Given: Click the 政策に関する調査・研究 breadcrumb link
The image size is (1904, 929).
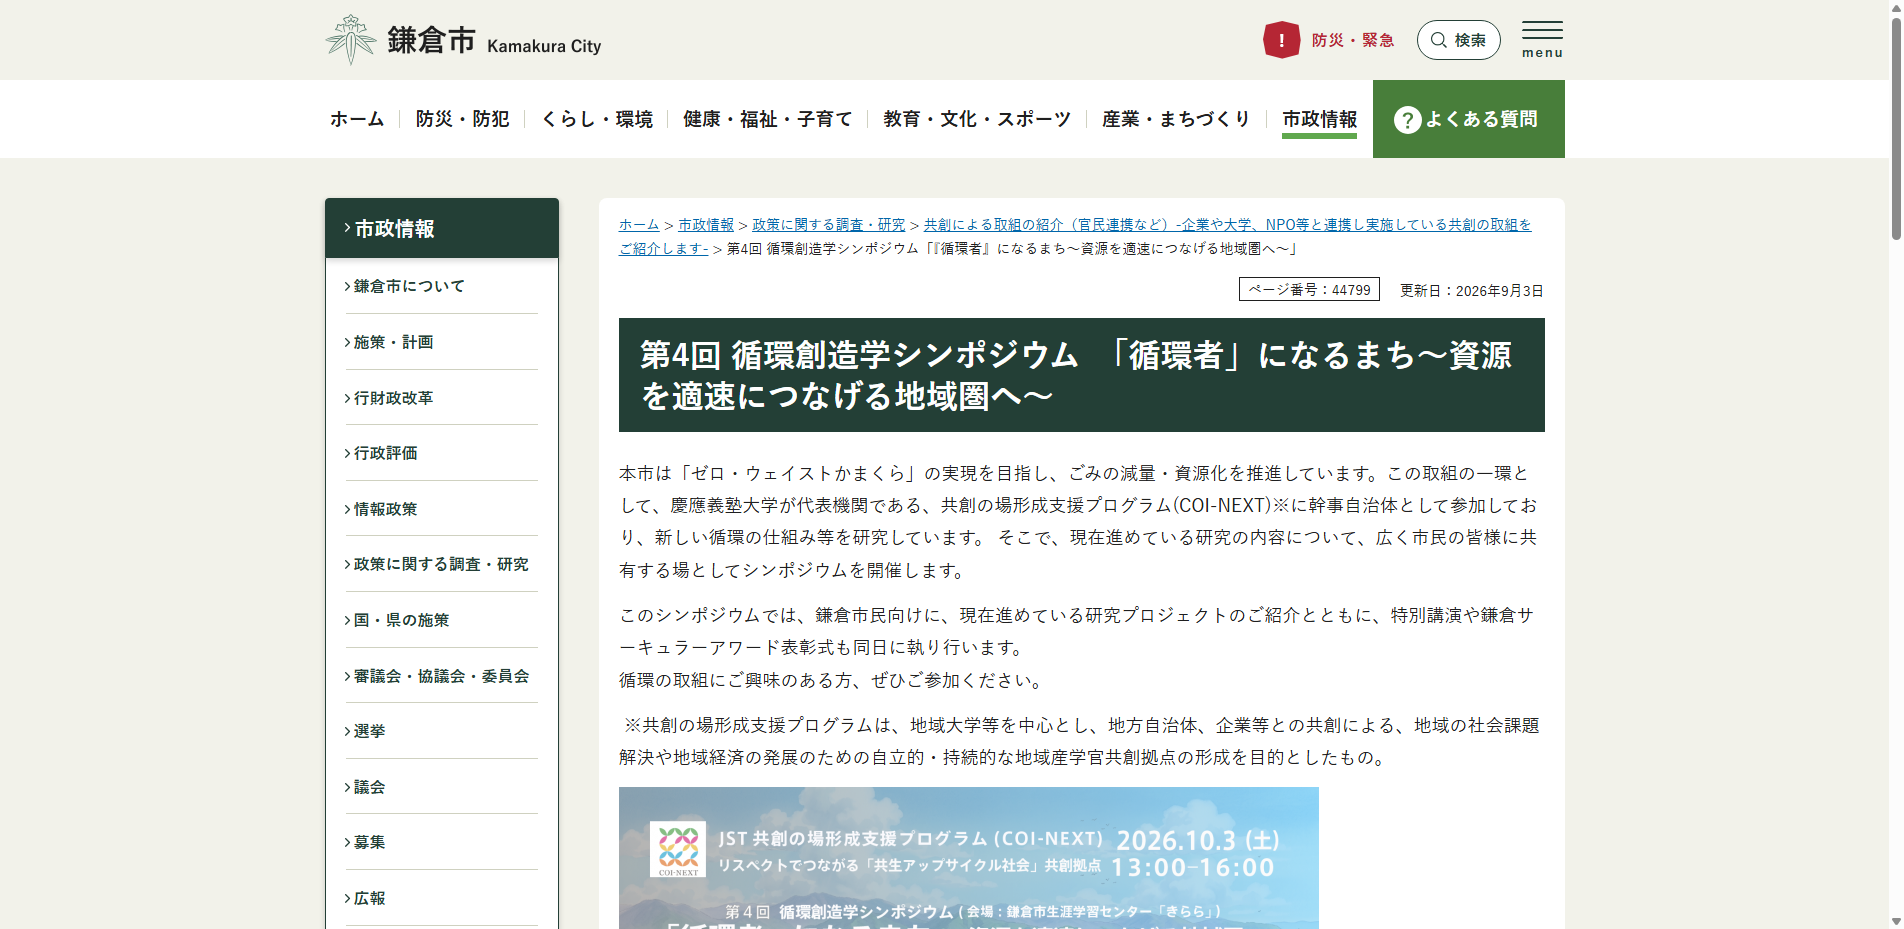Looking at the screenshot, I should coord(829,225).
